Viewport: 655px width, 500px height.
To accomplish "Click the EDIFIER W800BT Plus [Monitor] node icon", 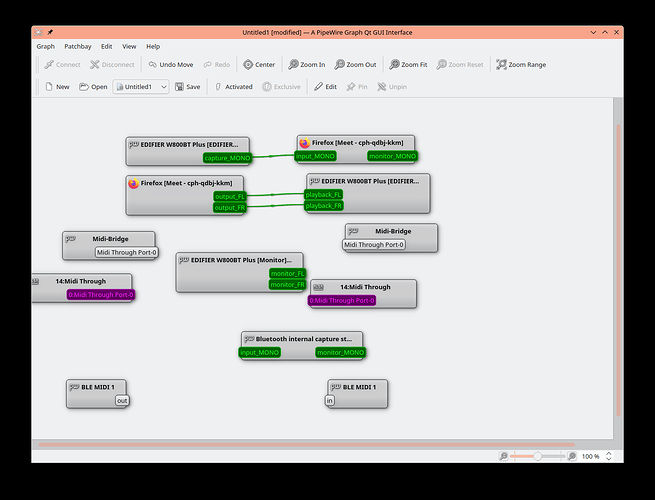I will pos(184,260).
